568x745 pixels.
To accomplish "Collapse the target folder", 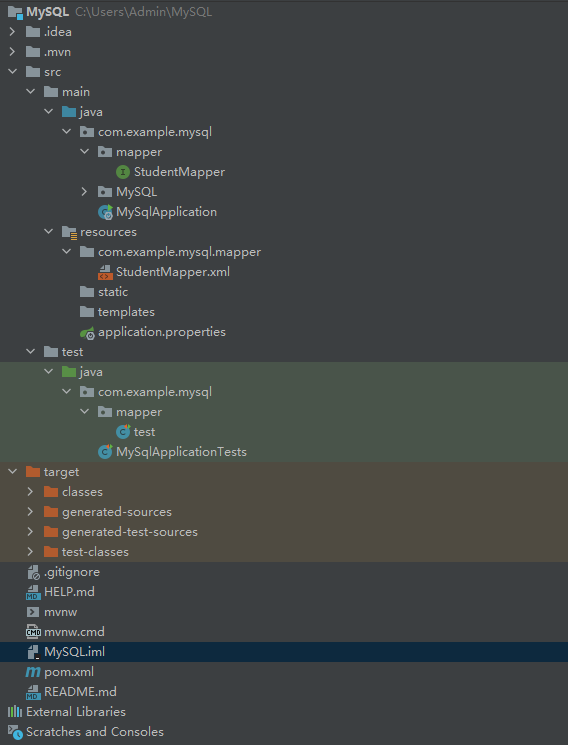I will coord(12,472).
